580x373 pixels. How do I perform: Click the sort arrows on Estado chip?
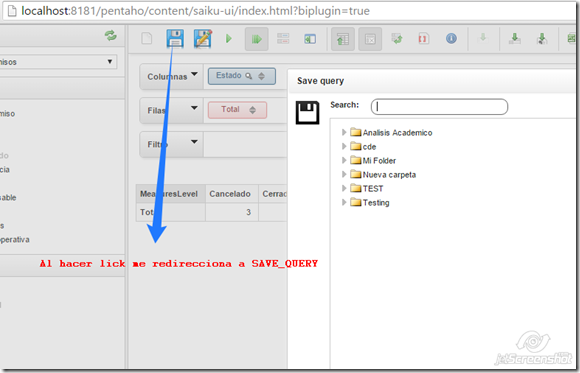click(262, 76)
